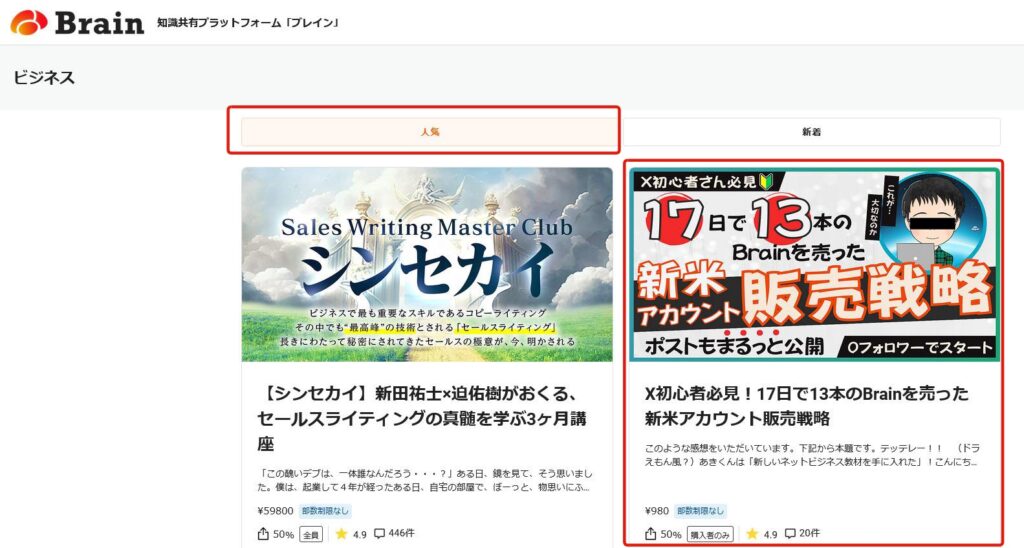Click the 446件 comment count text
This screenshot has width=1024, height=548.
tap(401, 534)
